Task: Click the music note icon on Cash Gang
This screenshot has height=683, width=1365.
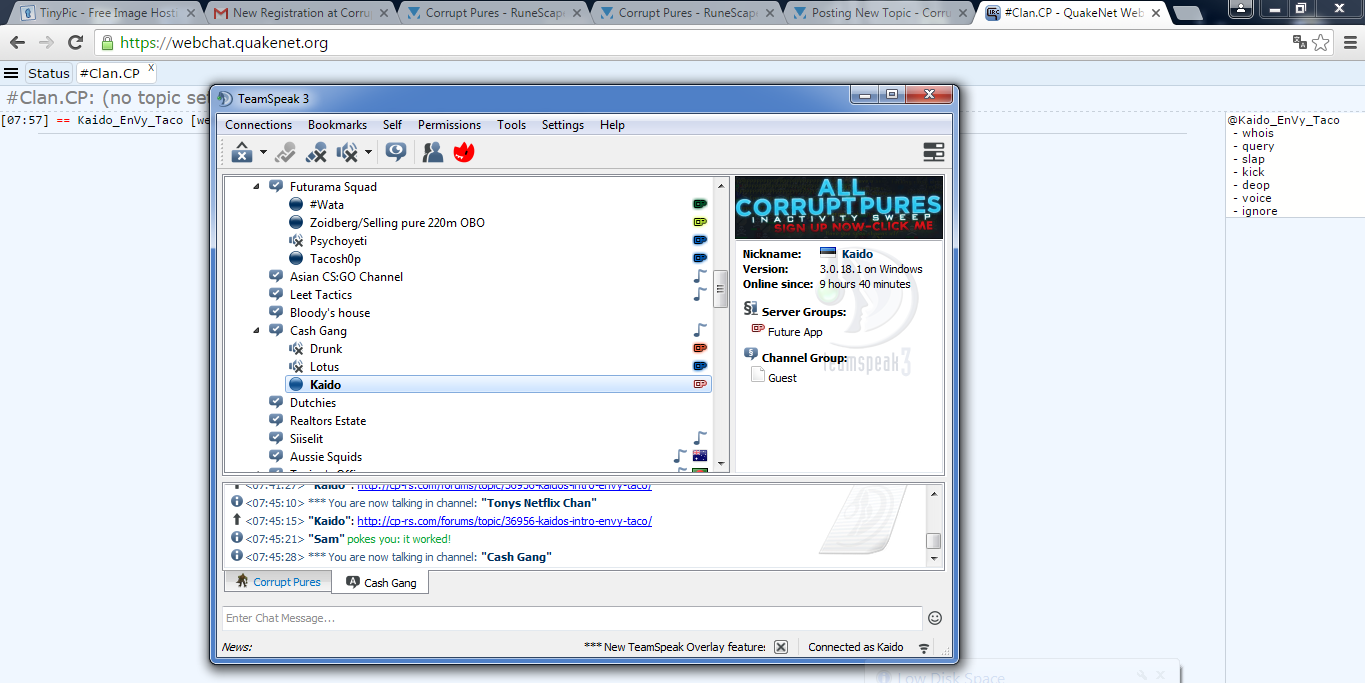Action: click(700, 330)
